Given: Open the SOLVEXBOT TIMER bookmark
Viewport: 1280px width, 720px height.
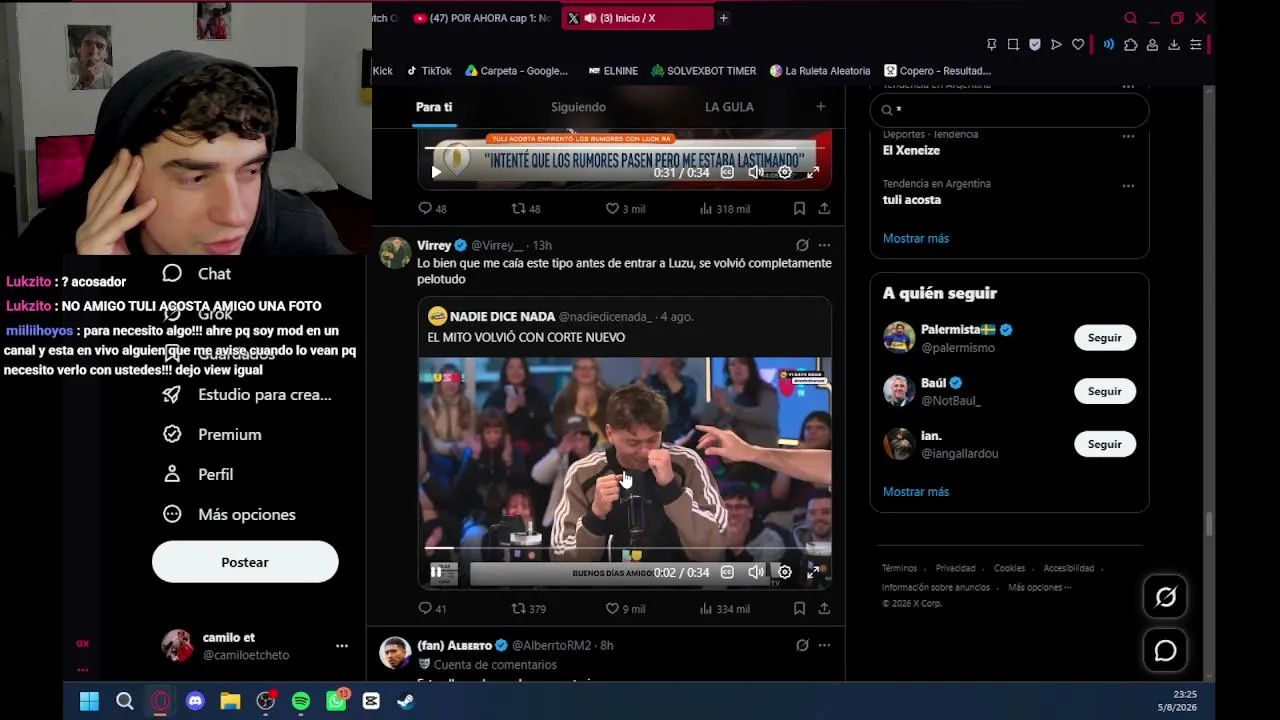Looking at the screenshot, I should pyautogui.click(x=703, y=71).
